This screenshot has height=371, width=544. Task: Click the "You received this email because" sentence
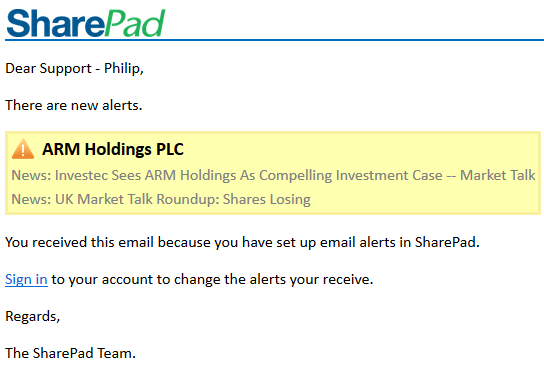tap(242, 242)
